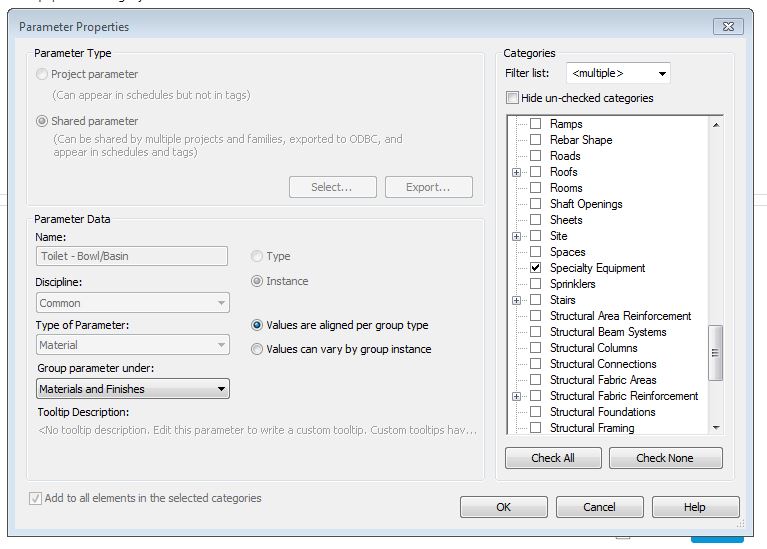Check Structural Fabric Reinforcement box
Viewport: 767px width, 549px height.
coord(536,395)
